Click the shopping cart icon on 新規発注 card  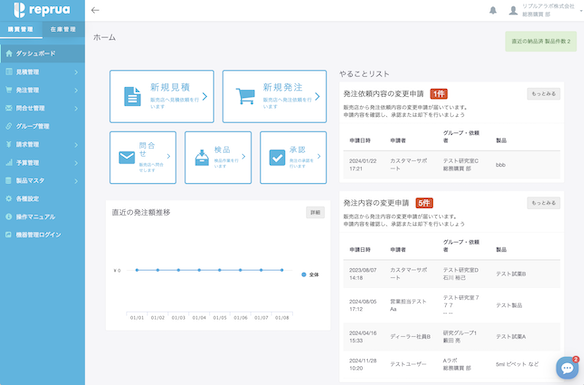coord(245,96)
